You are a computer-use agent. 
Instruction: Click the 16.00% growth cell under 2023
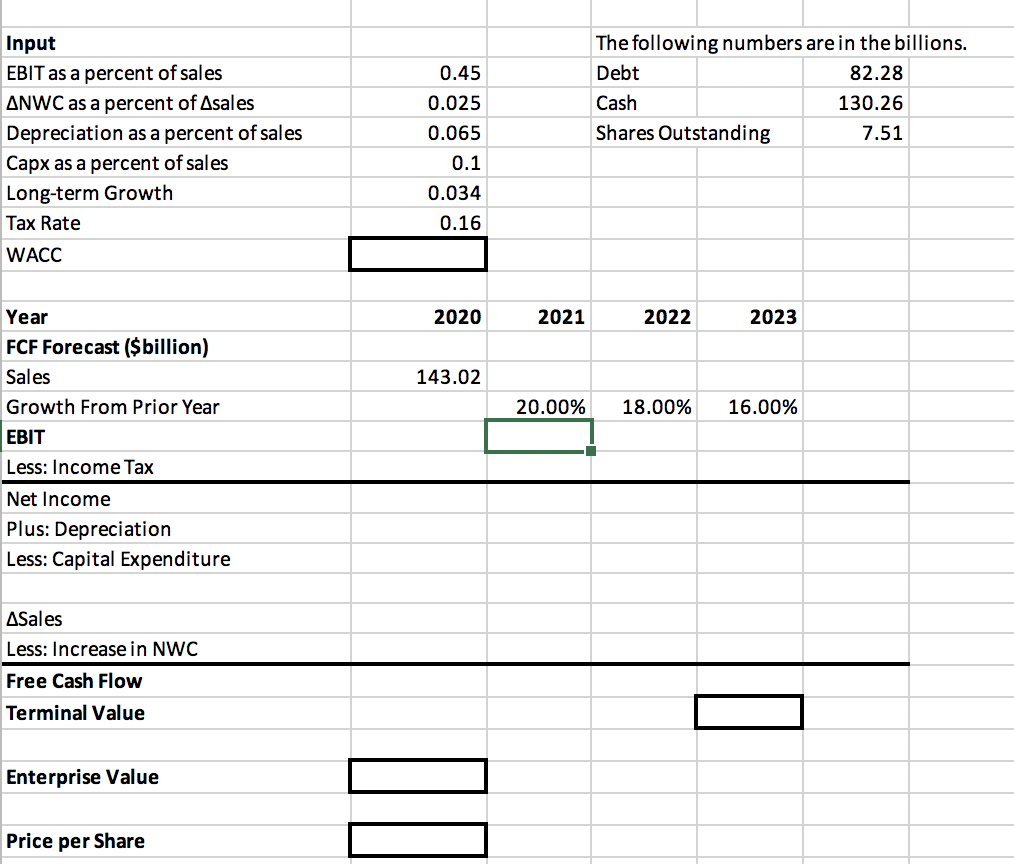click(x=748, y=406)
